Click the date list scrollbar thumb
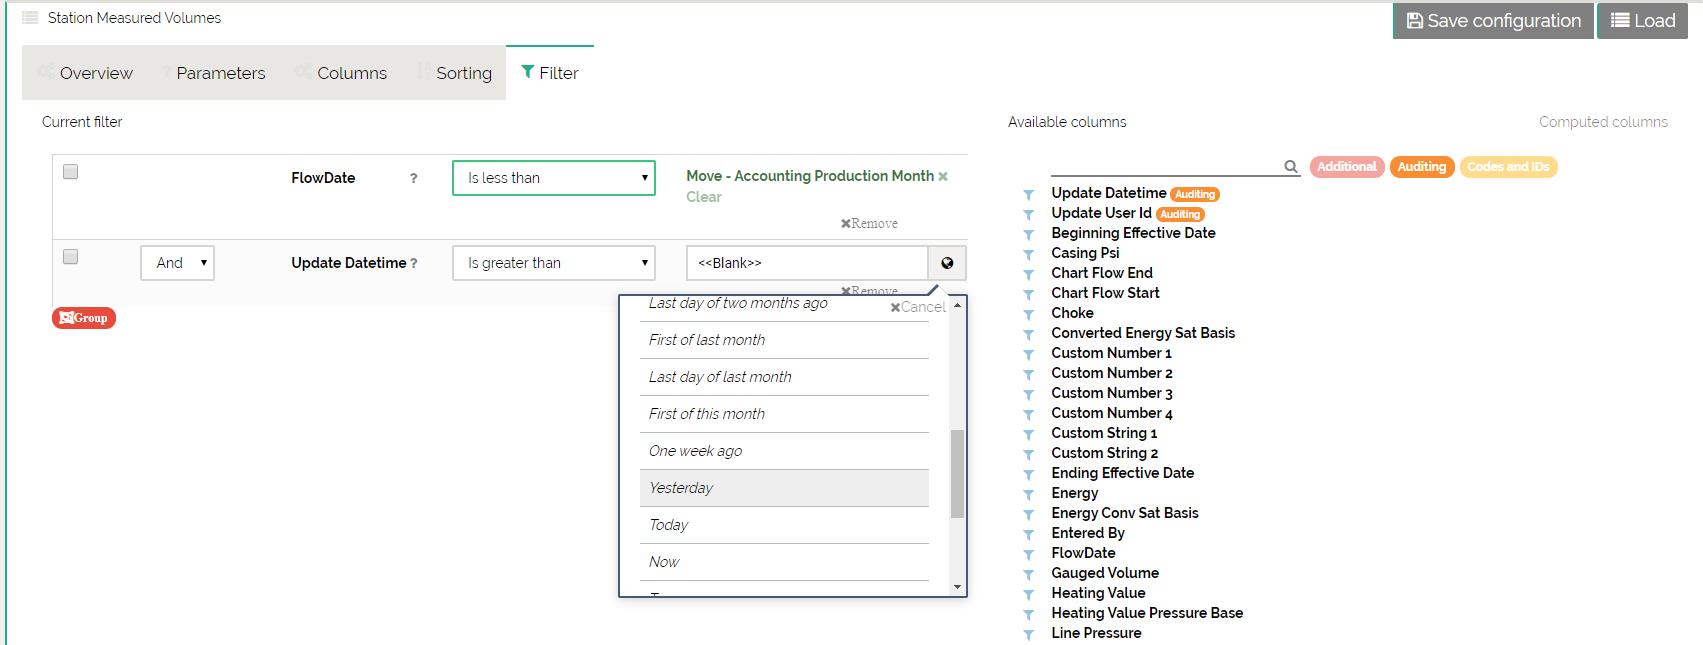 [957, 473]
